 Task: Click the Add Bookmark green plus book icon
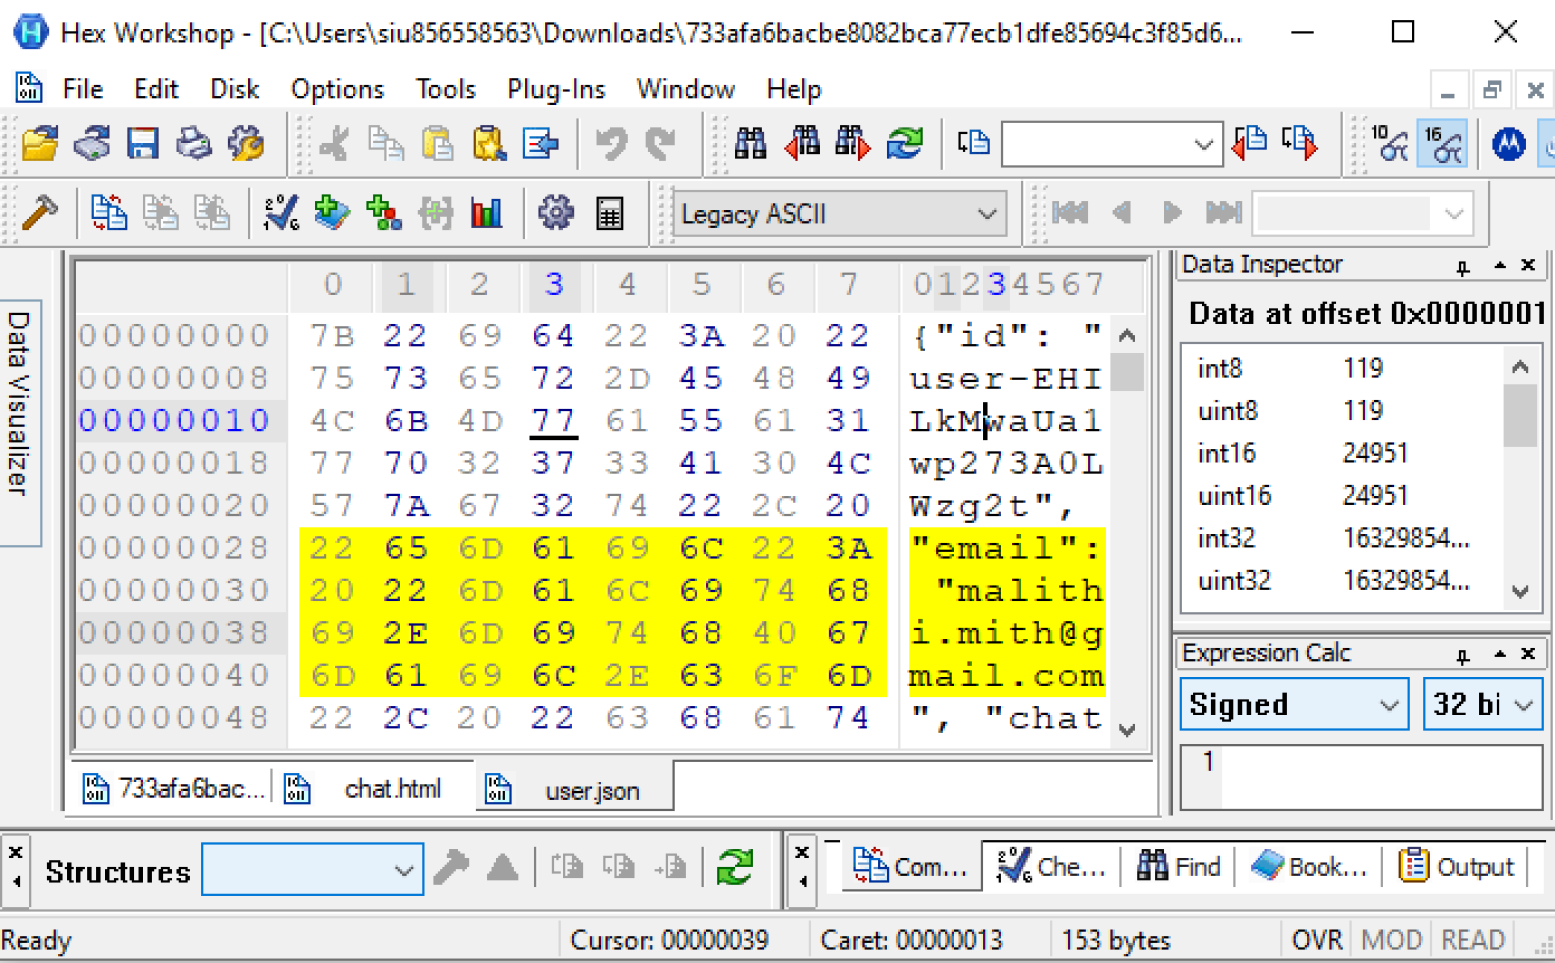pos(332,213)
